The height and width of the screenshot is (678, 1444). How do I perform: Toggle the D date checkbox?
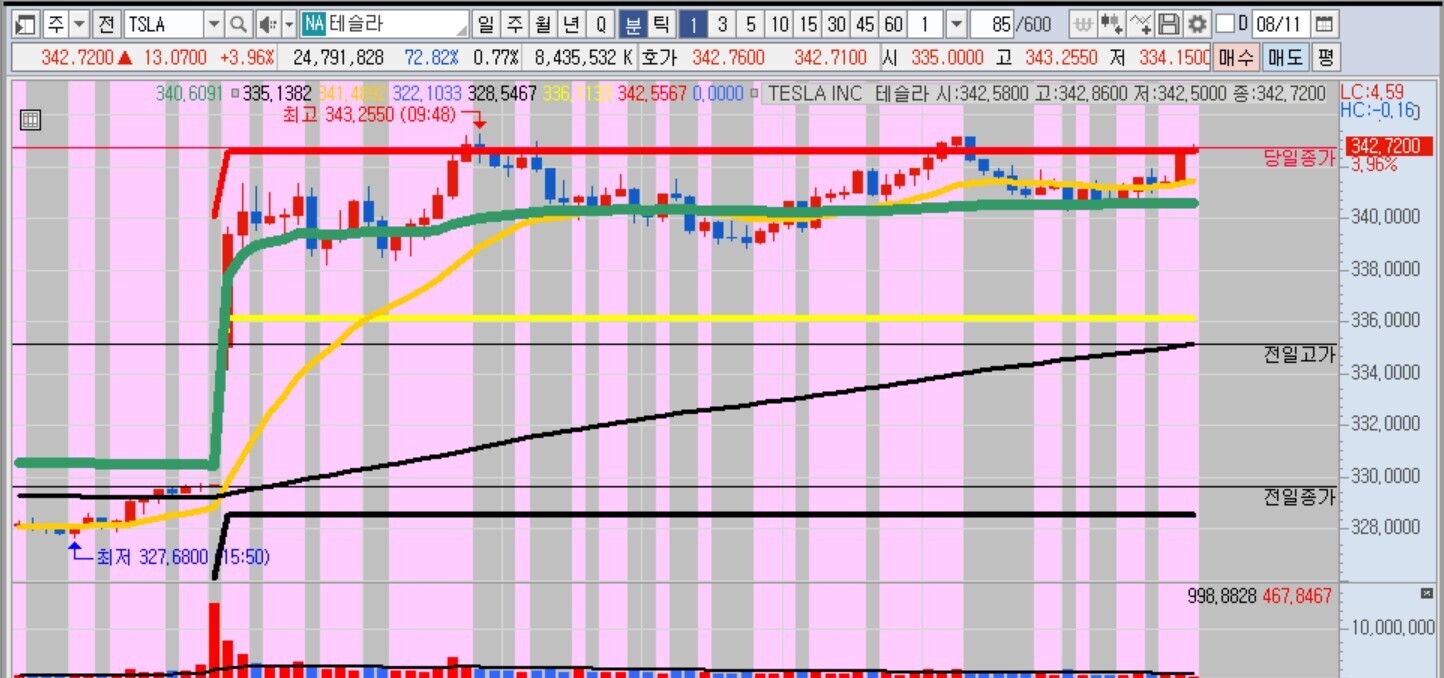1226,23
